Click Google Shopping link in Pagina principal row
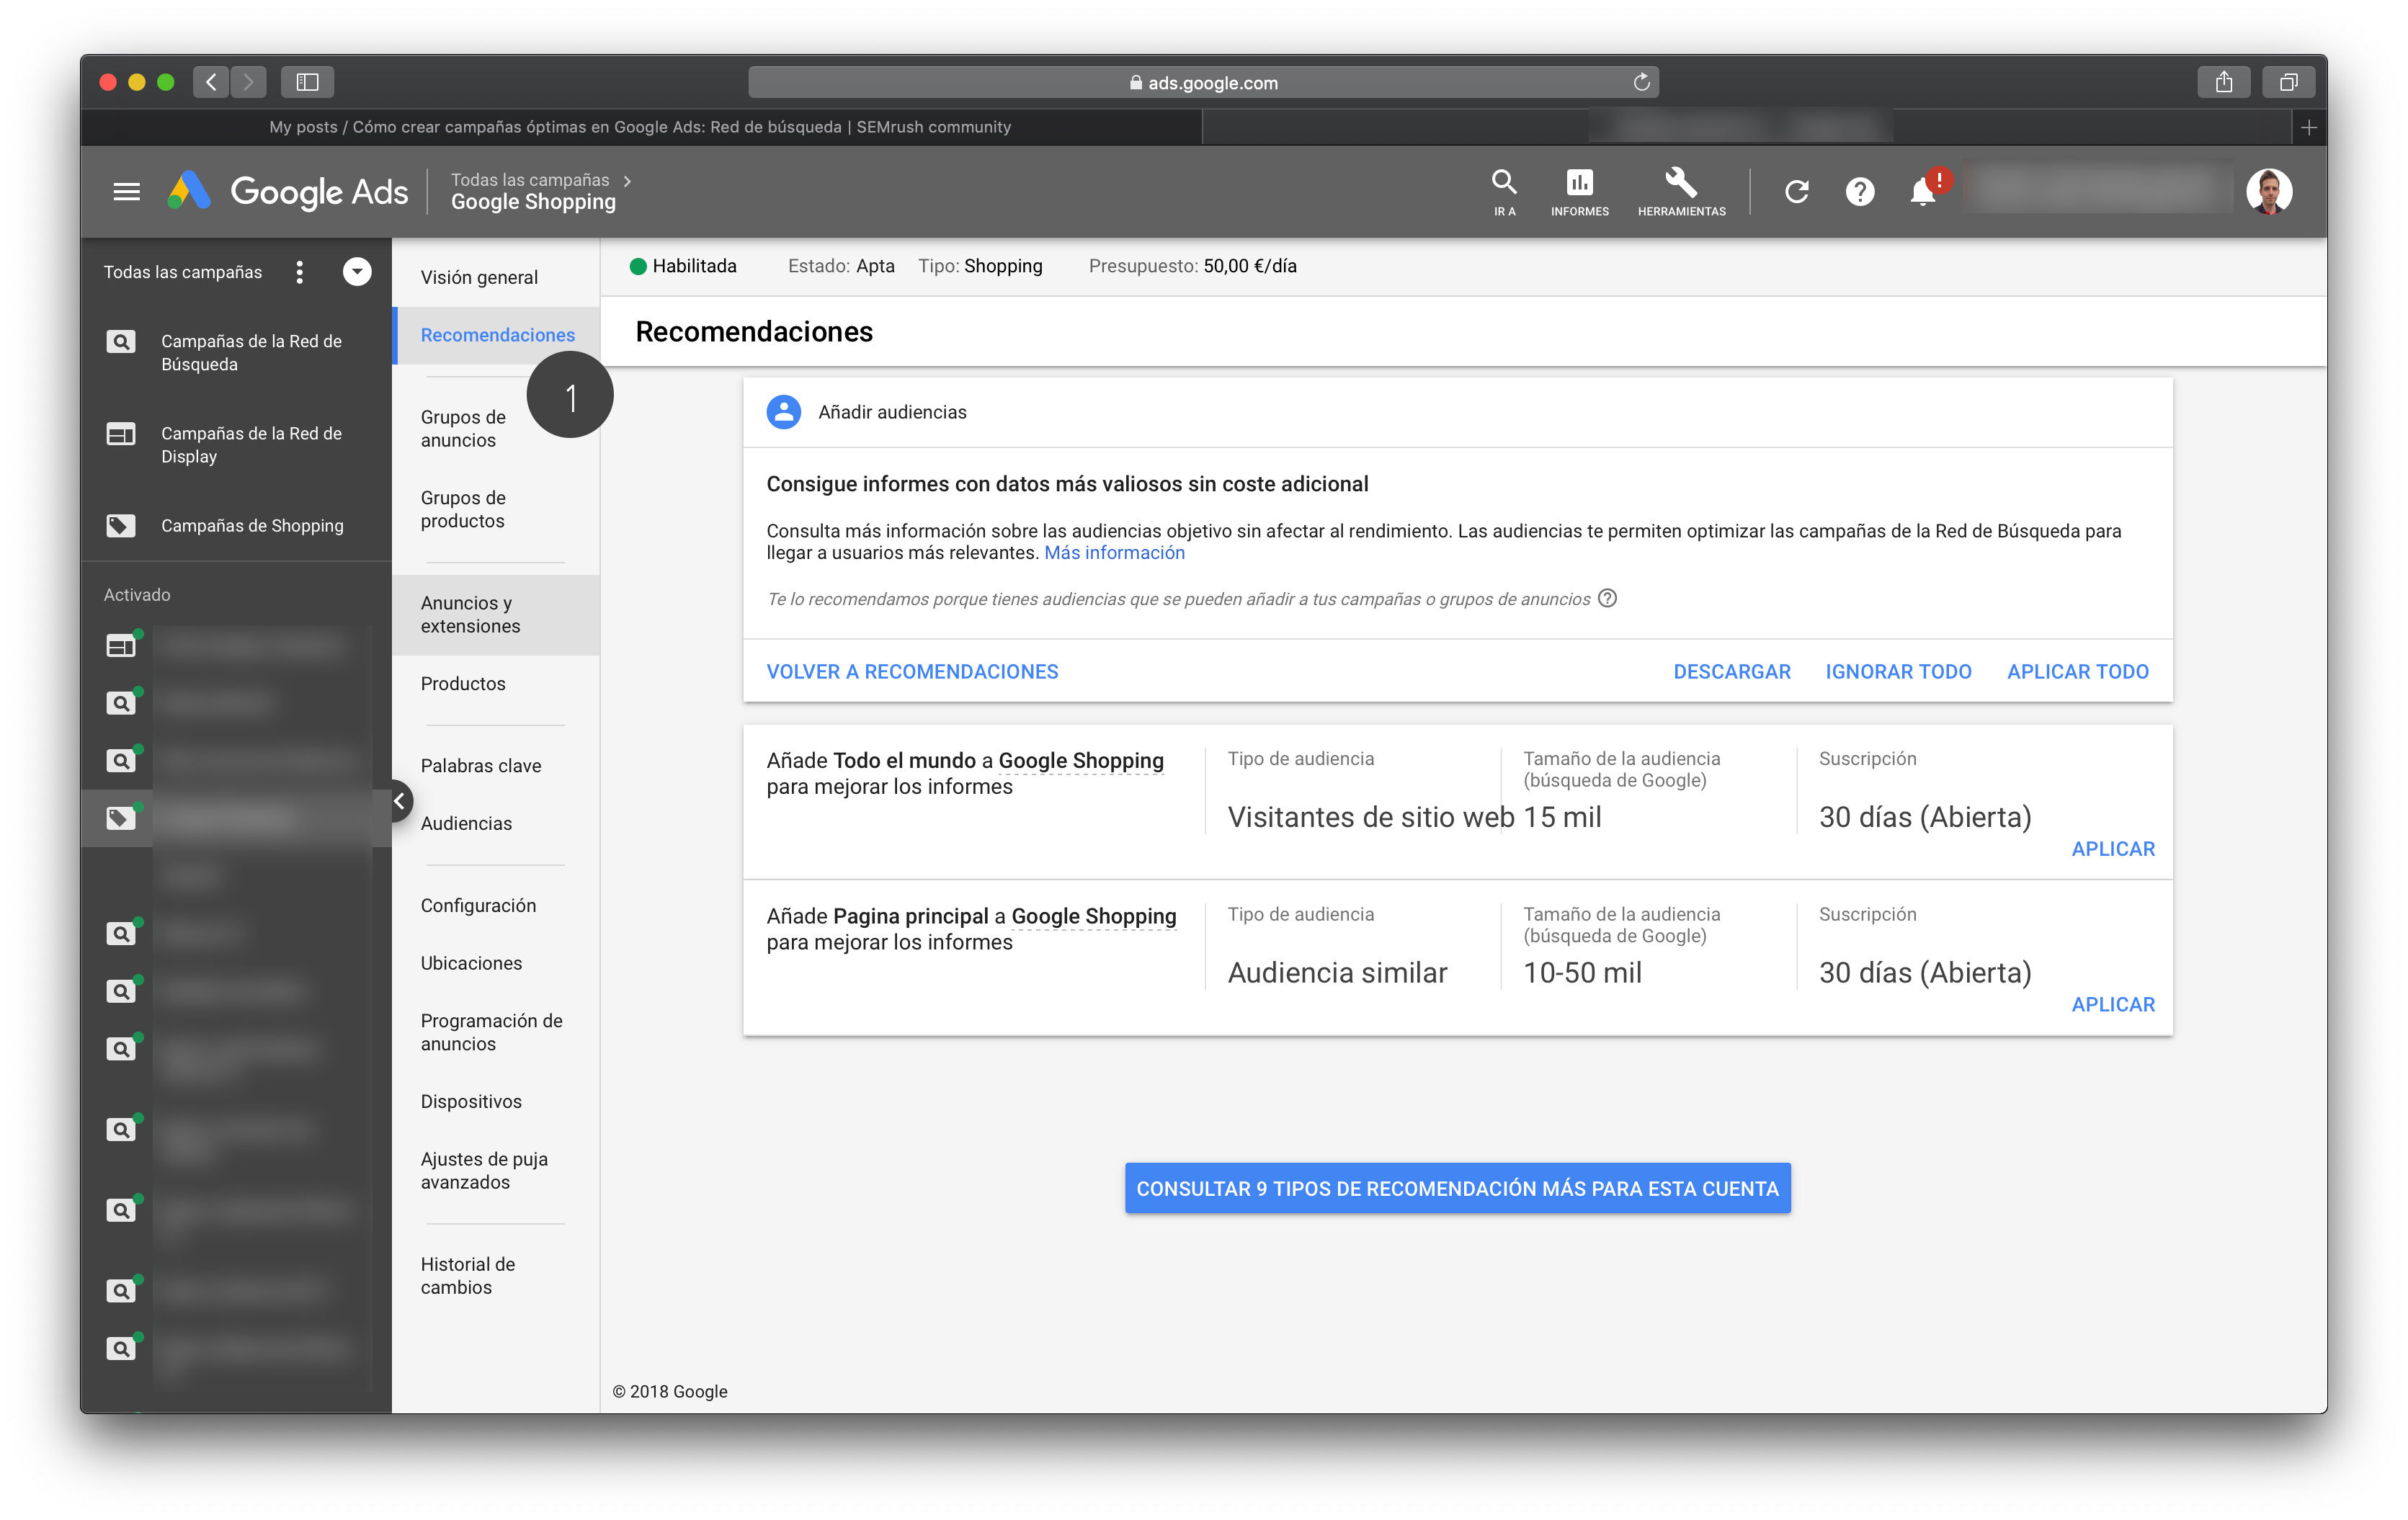Screen dimensions: 2408x1520 click(x=1094, y=917)
